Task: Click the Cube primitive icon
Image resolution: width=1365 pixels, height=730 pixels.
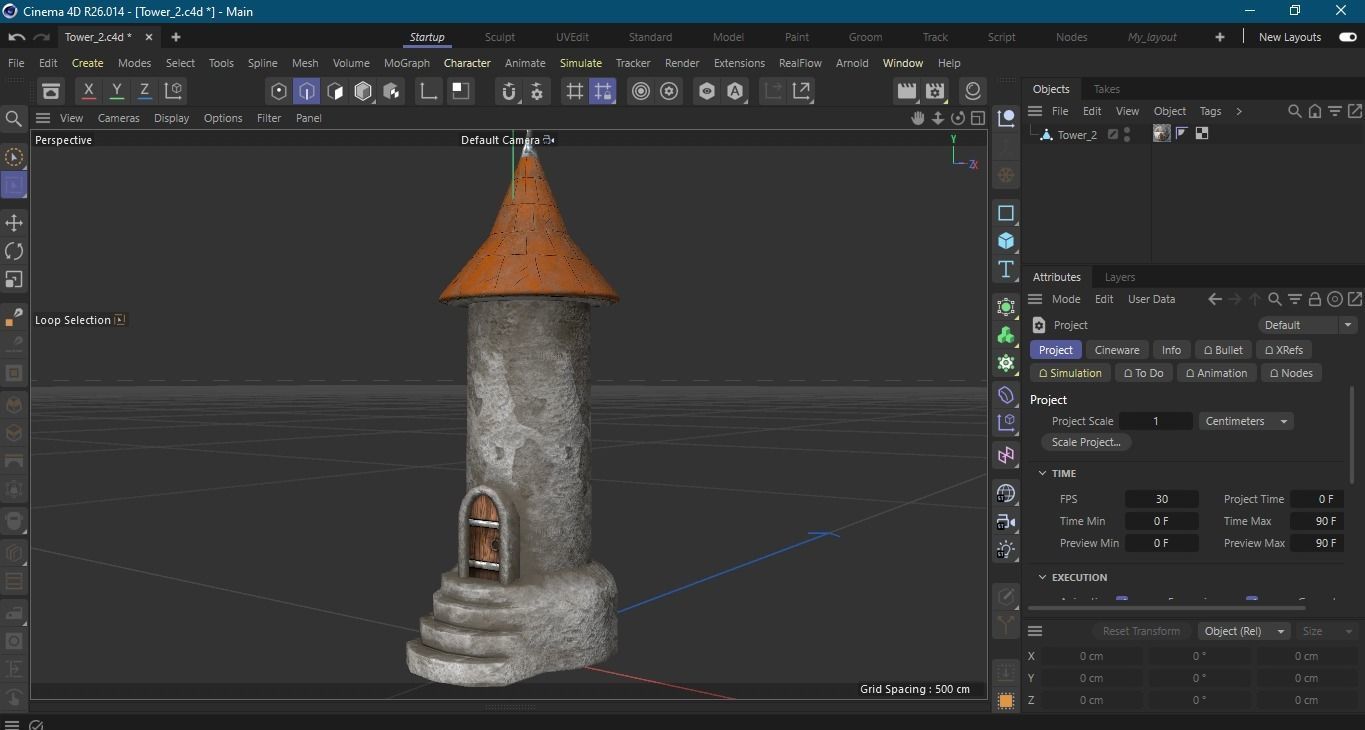Action: pyautogui.click(x=1006, y=241)
